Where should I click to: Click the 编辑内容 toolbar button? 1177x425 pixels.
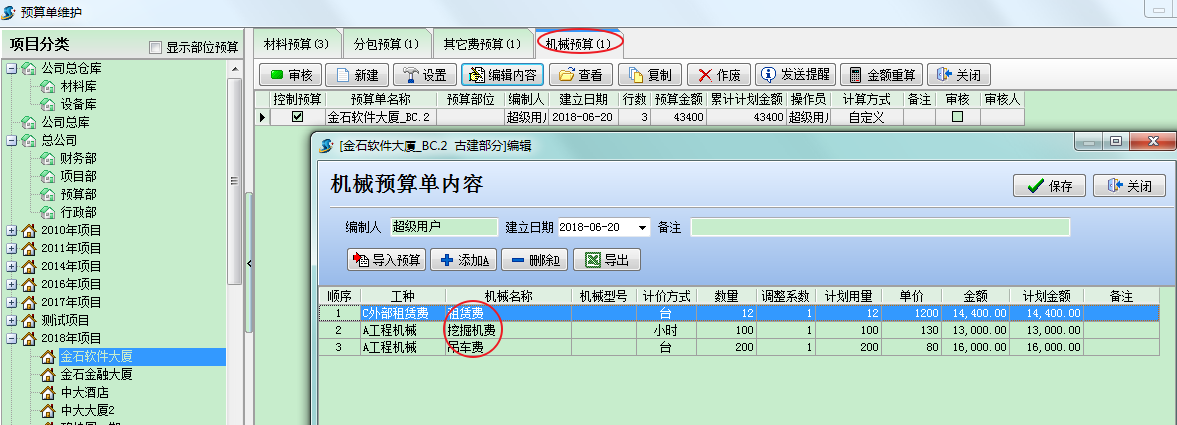pos(502,74)
